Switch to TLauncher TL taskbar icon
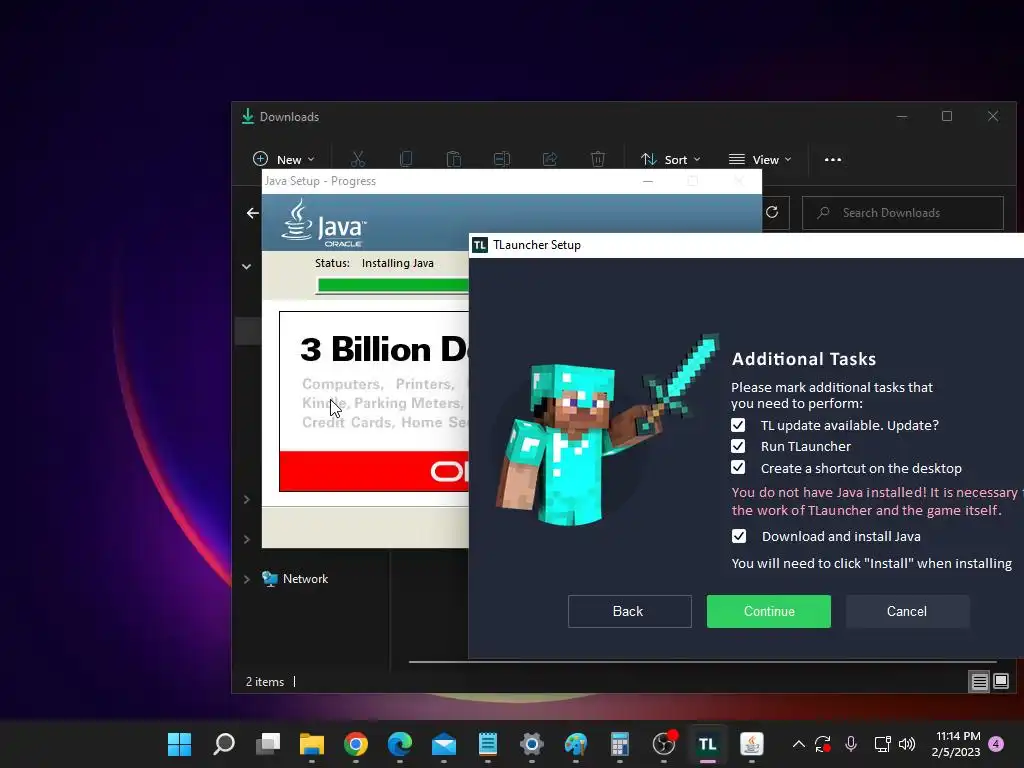The image size is (1024, 768). [708, 744]
